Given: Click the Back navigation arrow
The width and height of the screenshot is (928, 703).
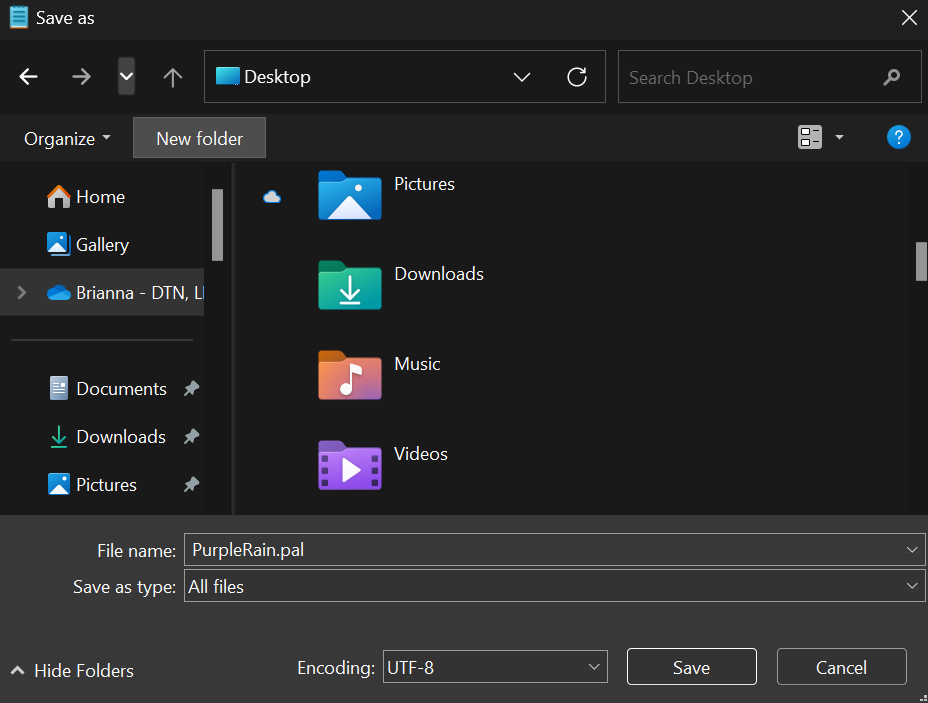Looking at the screenshot, I should point(29,77).
